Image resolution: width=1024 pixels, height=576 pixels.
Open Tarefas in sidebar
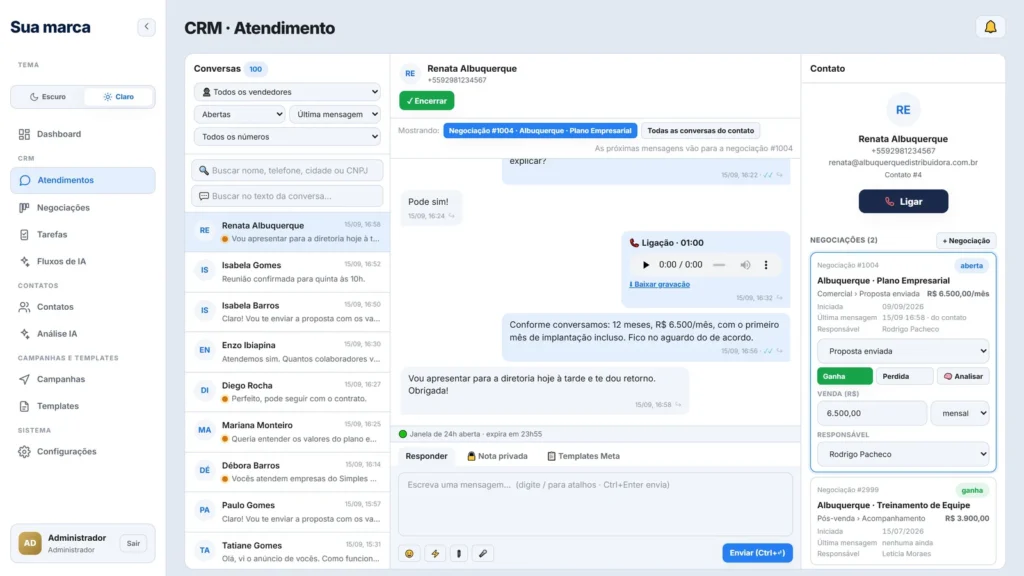(x=82, y=234)
